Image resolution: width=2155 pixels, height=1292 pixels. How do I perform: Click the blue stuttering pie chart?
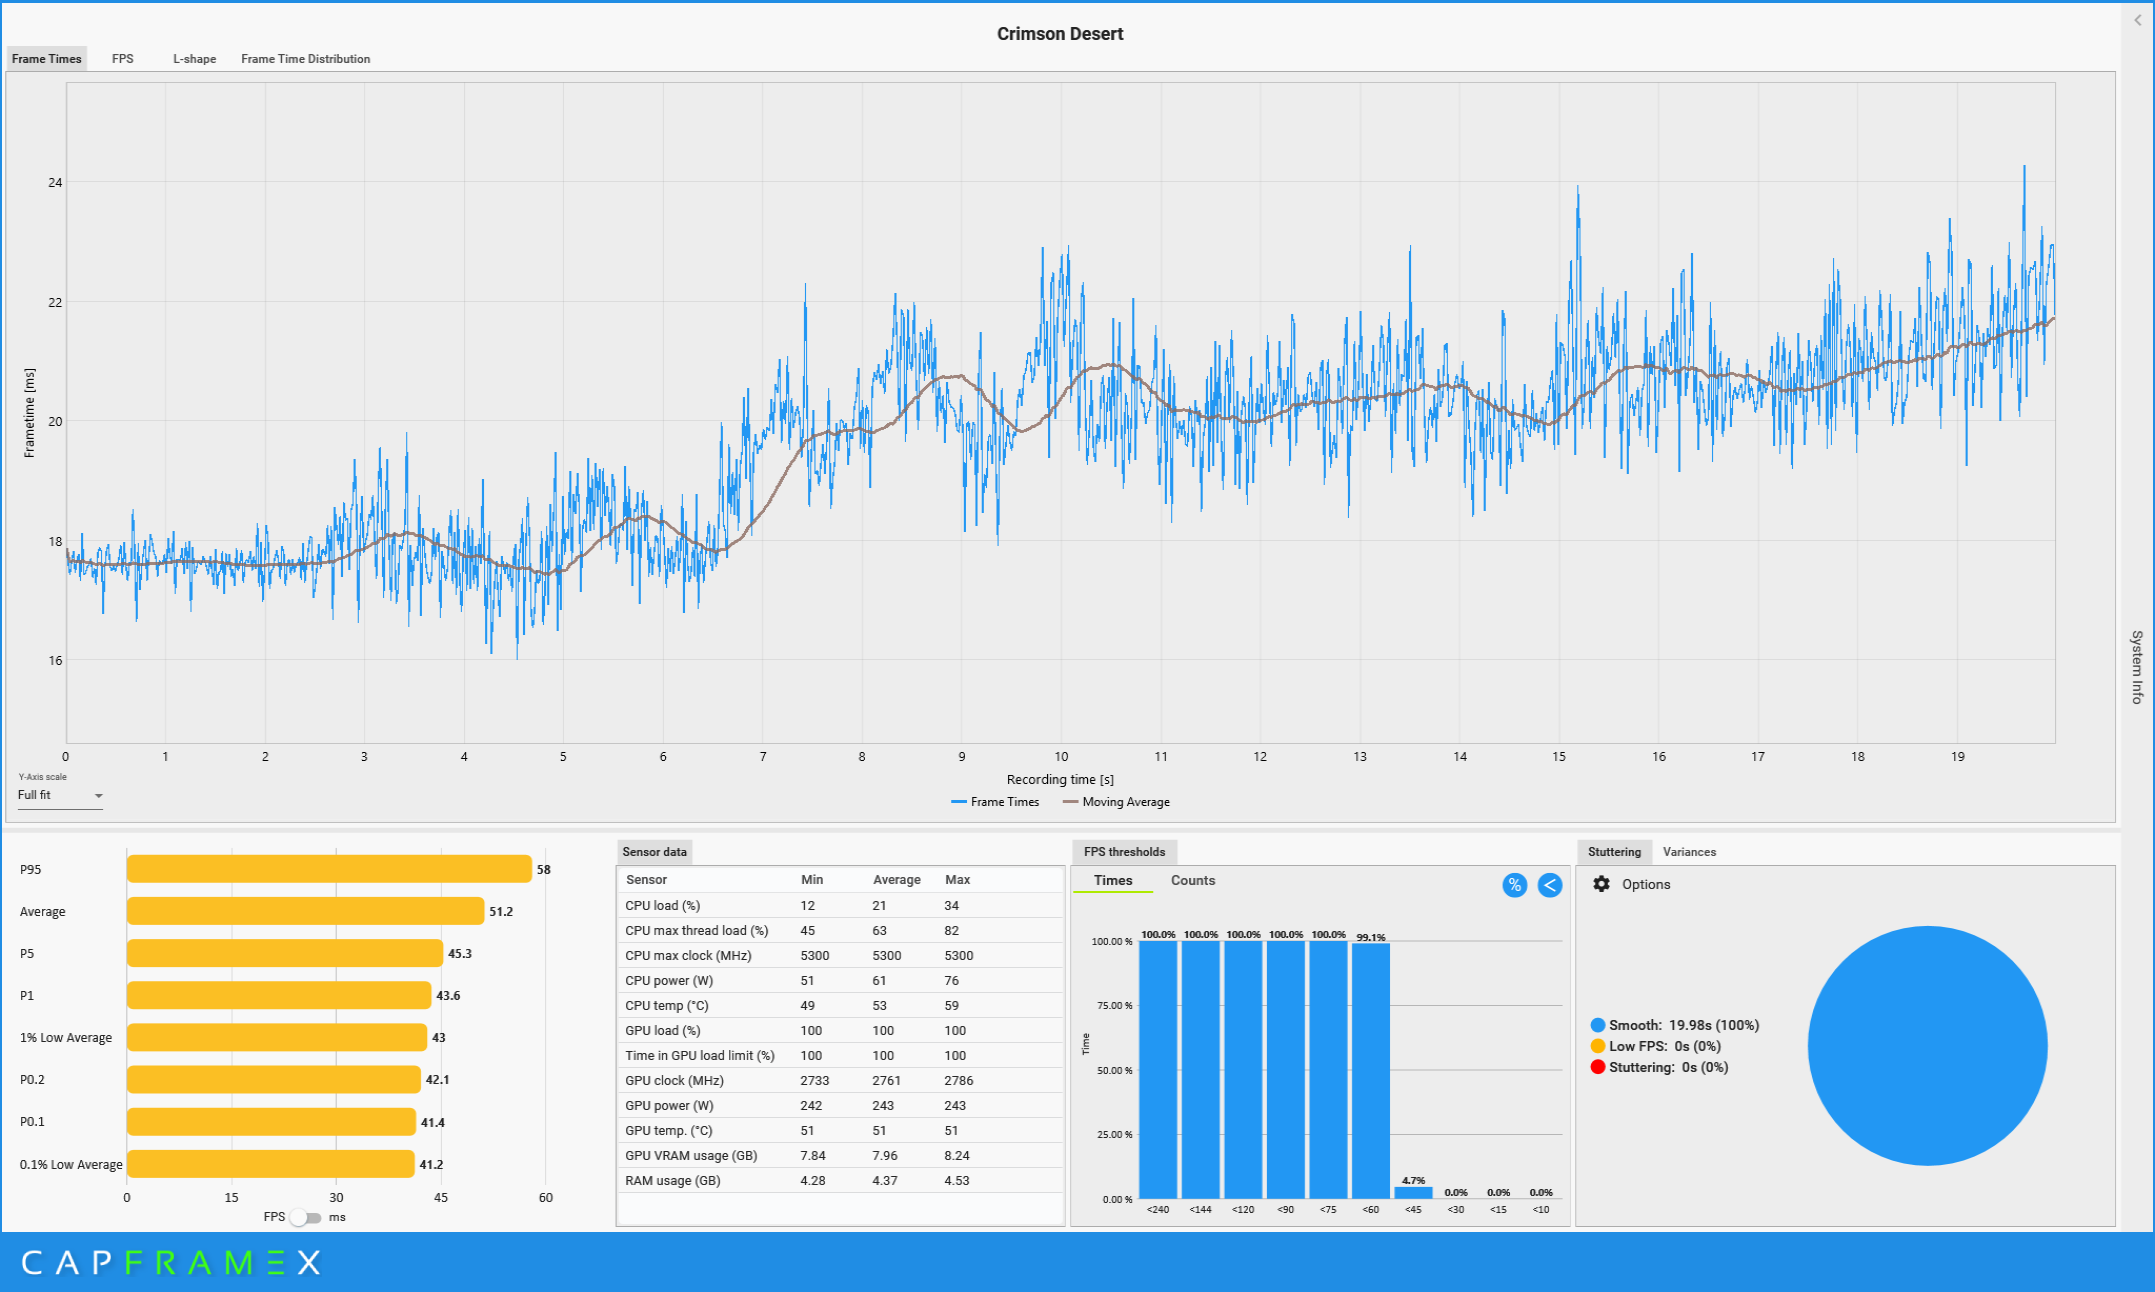(1927, 1045)
